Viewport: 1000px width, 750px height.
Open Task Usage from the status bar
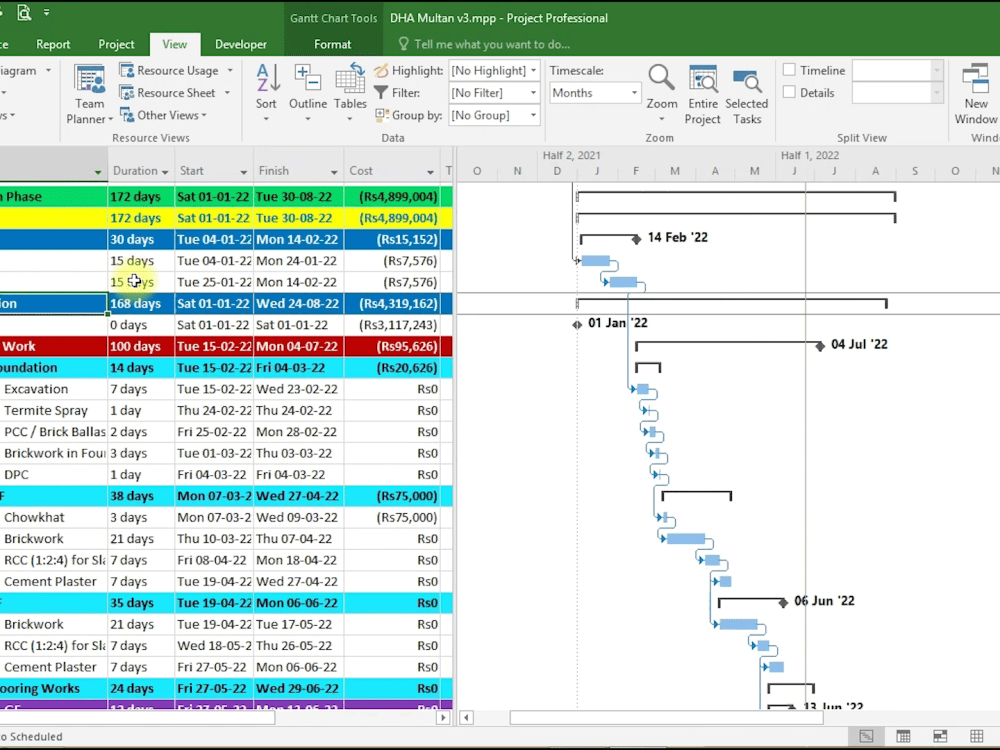point(903,736)
